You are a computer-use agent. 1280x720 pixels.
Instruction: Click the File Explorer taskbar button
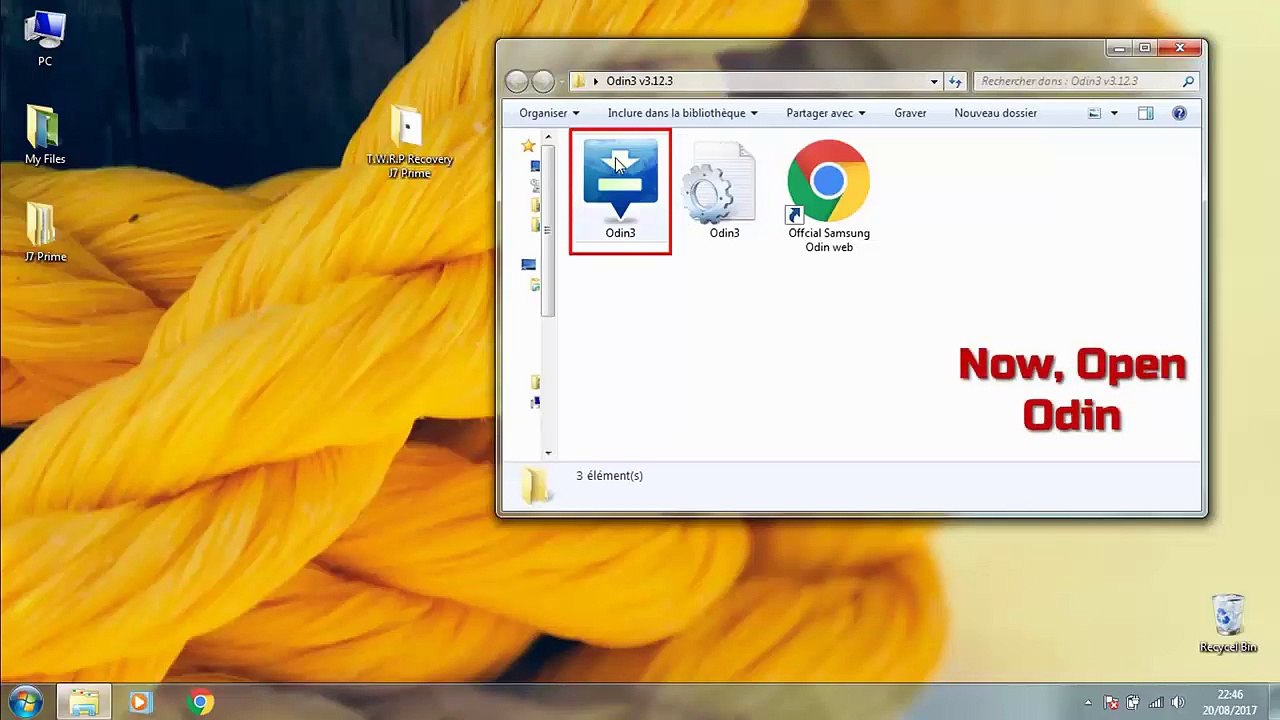[x=83, y=702]
